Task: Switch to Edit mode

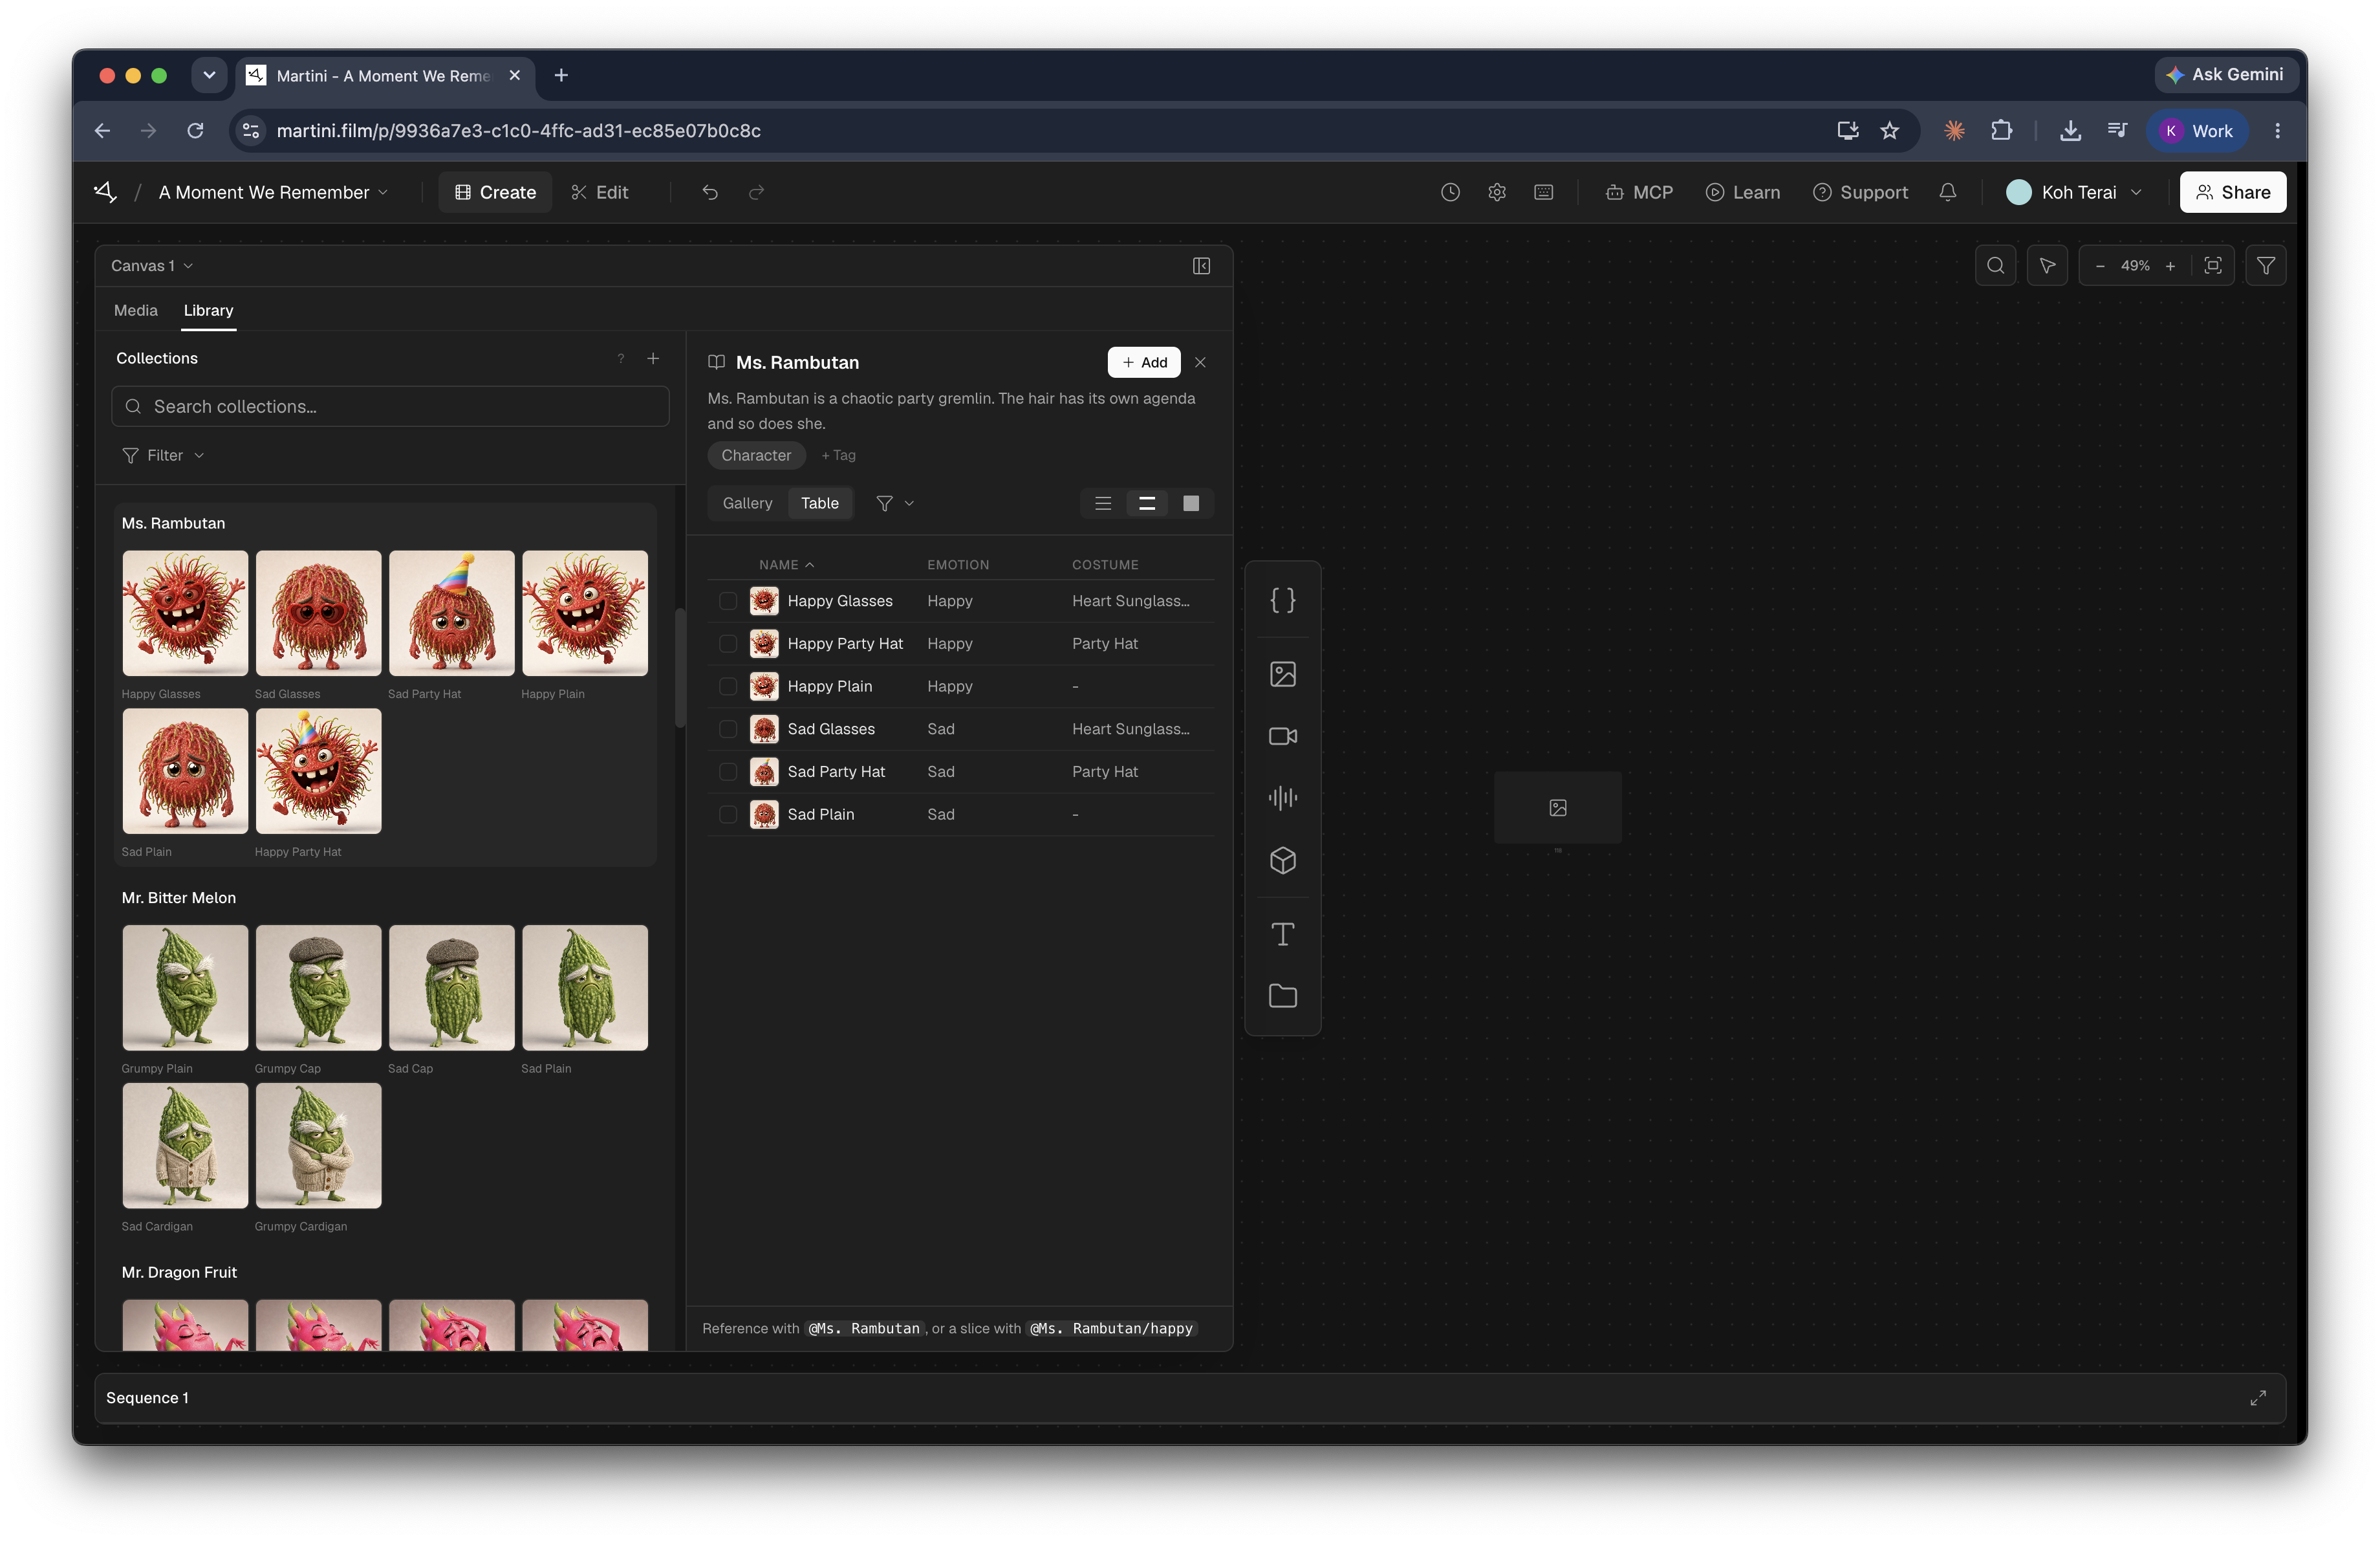Action: (599, 192)
